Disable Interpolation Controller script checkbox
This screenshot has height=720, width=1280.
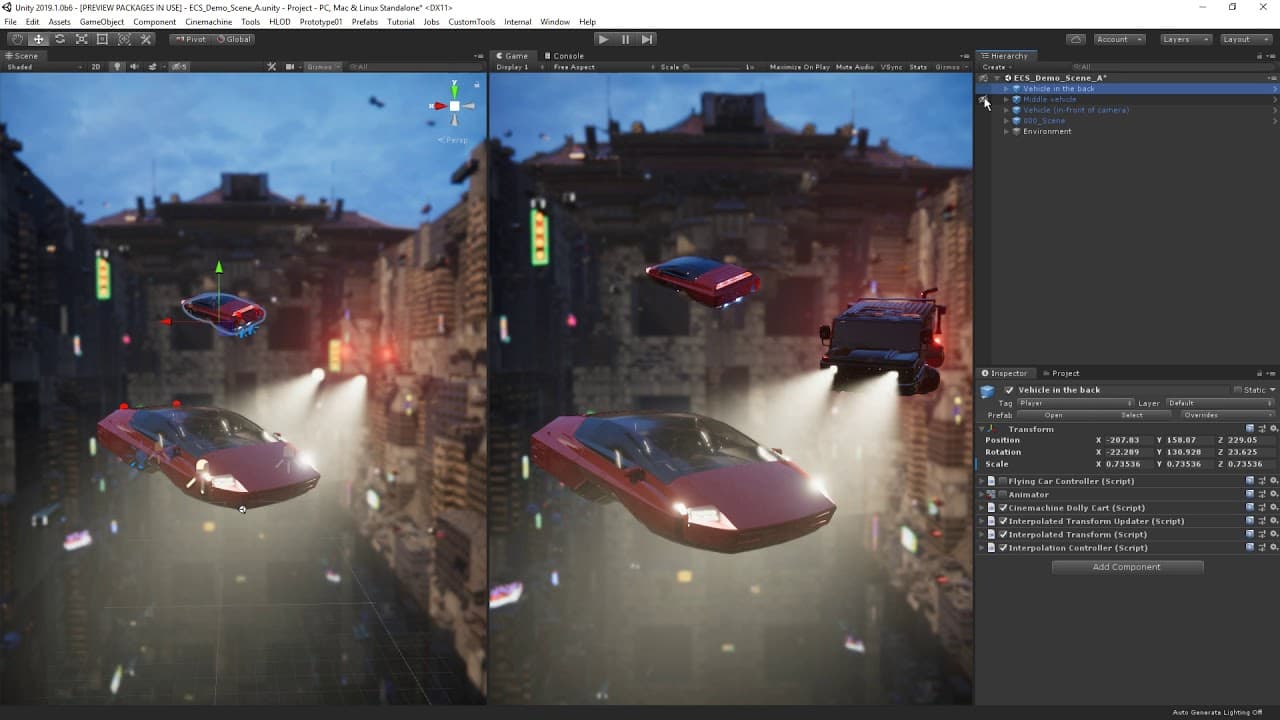point(1003,548)
